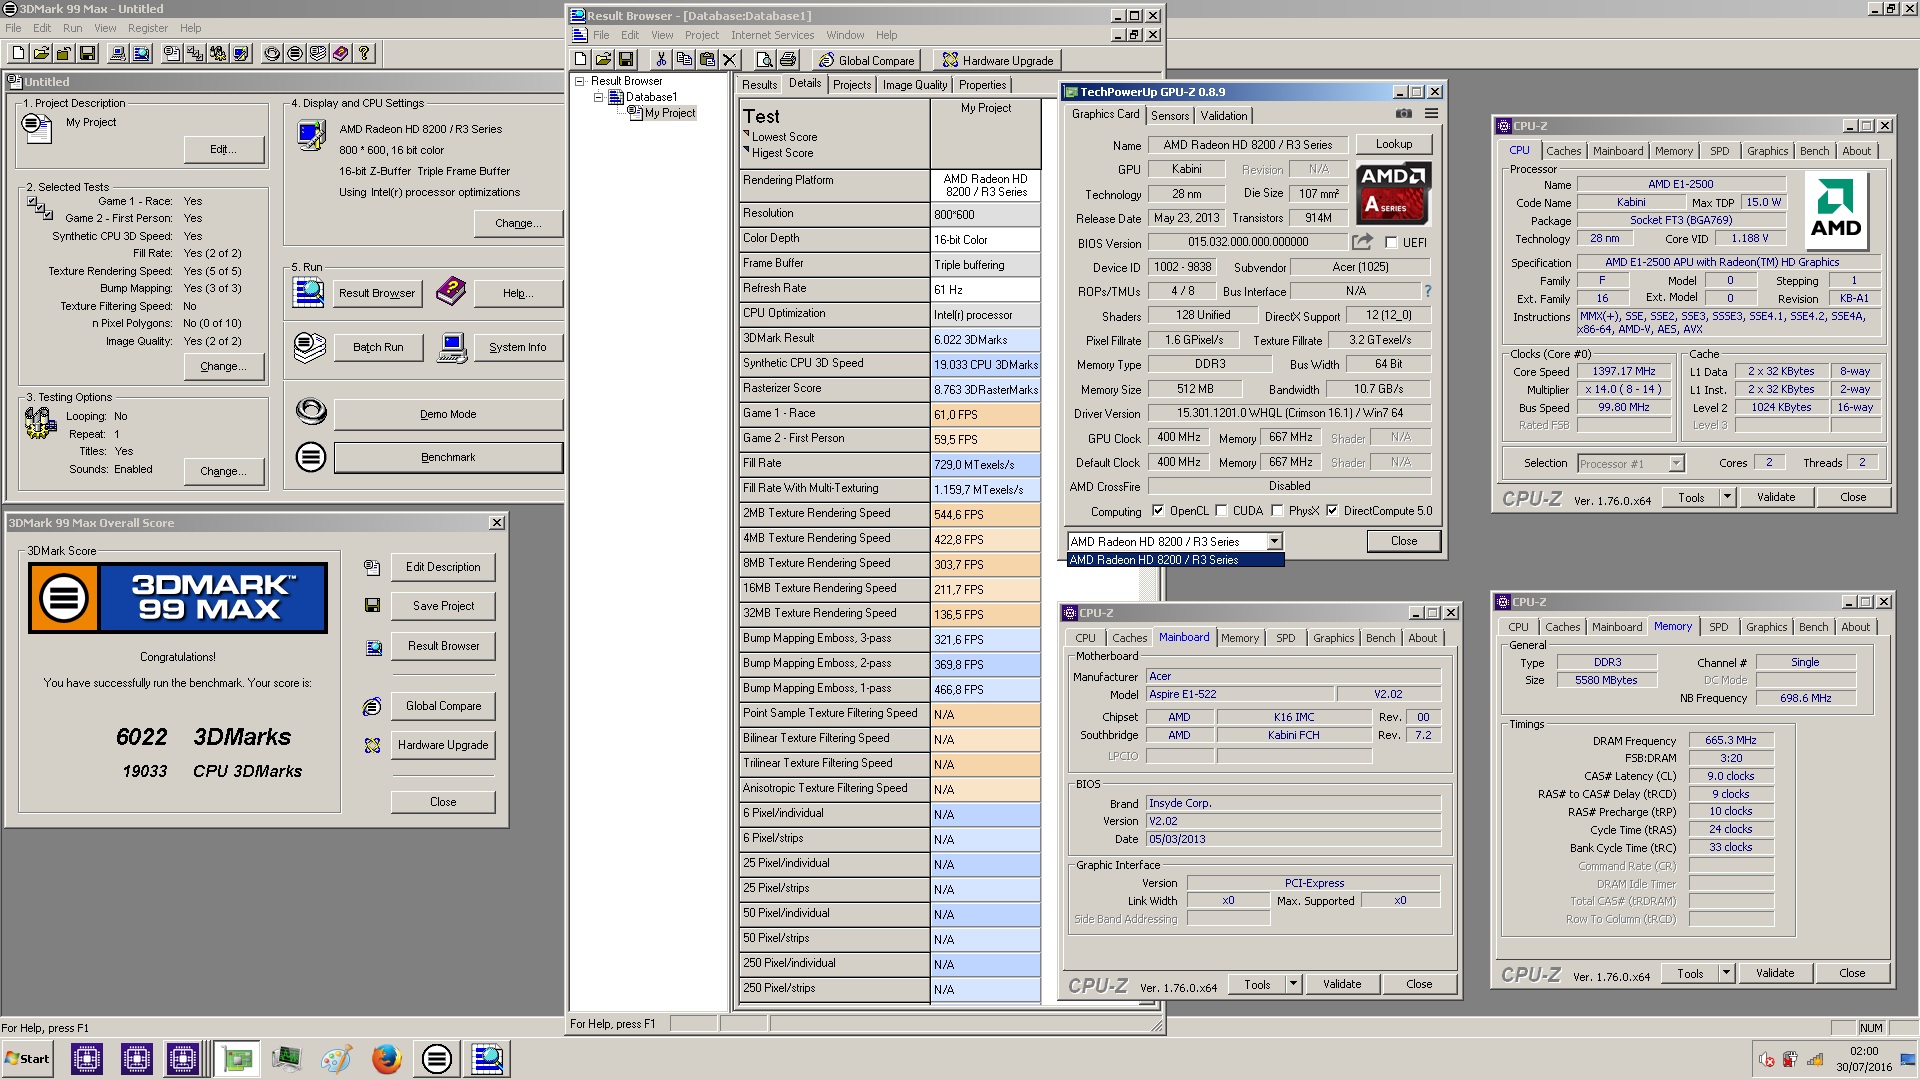Click Result Browser magnifier icon in taskbar
Image resolution: width=1920 pixels, height=1080 pixels.
point(487,1058)
